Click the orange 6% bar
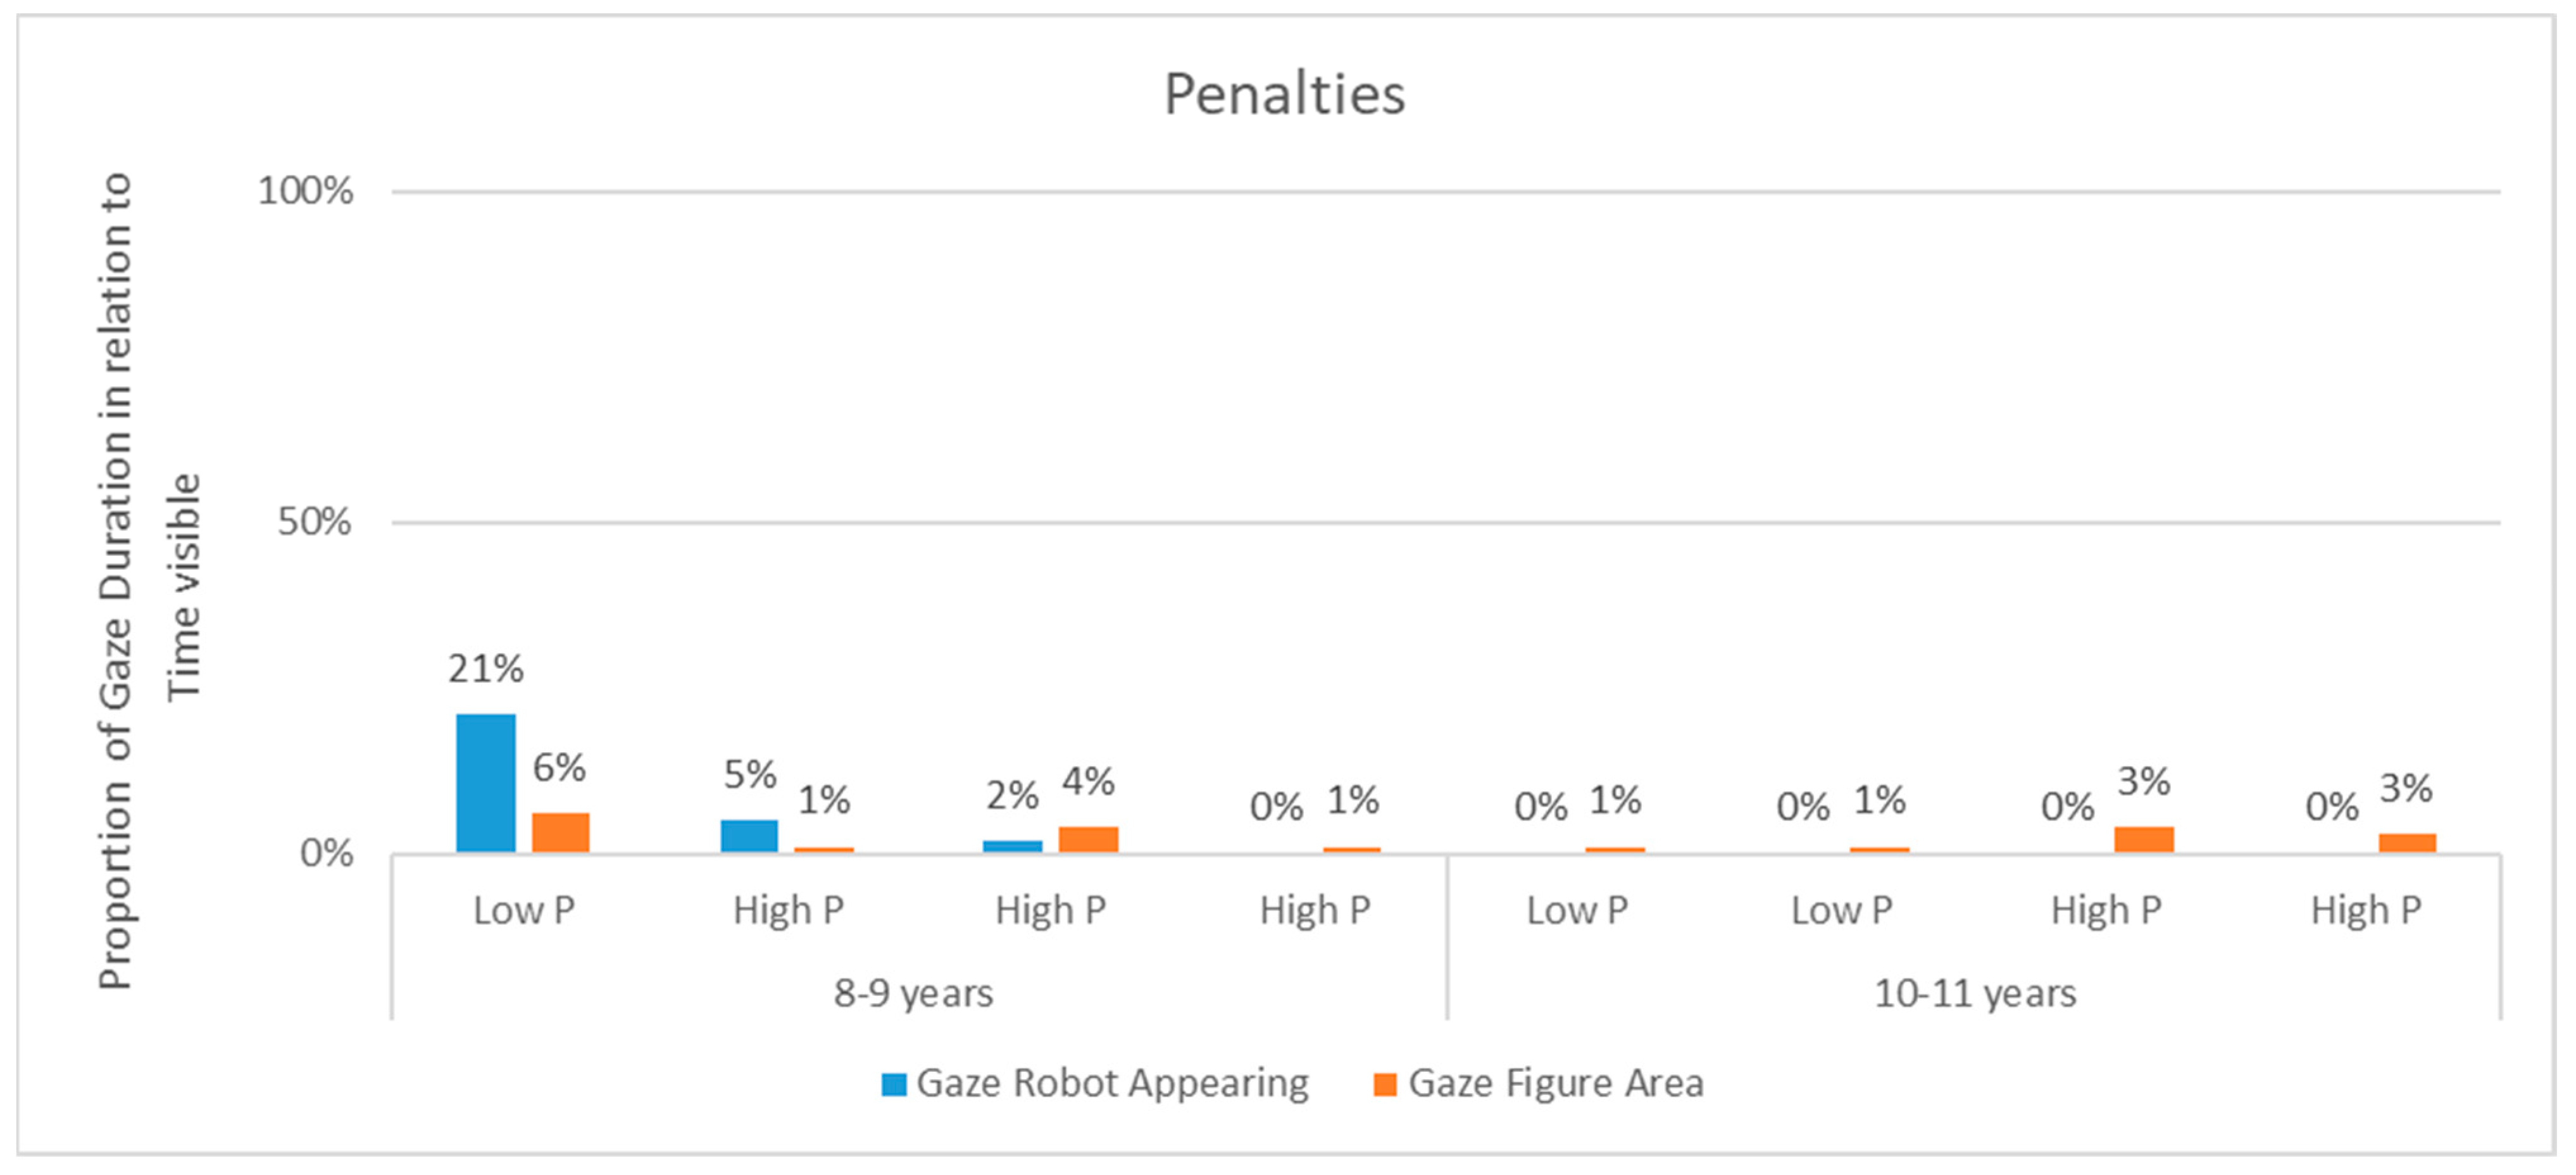The width and height of the screenshot is (2576, 1175). tap(560, 832)
